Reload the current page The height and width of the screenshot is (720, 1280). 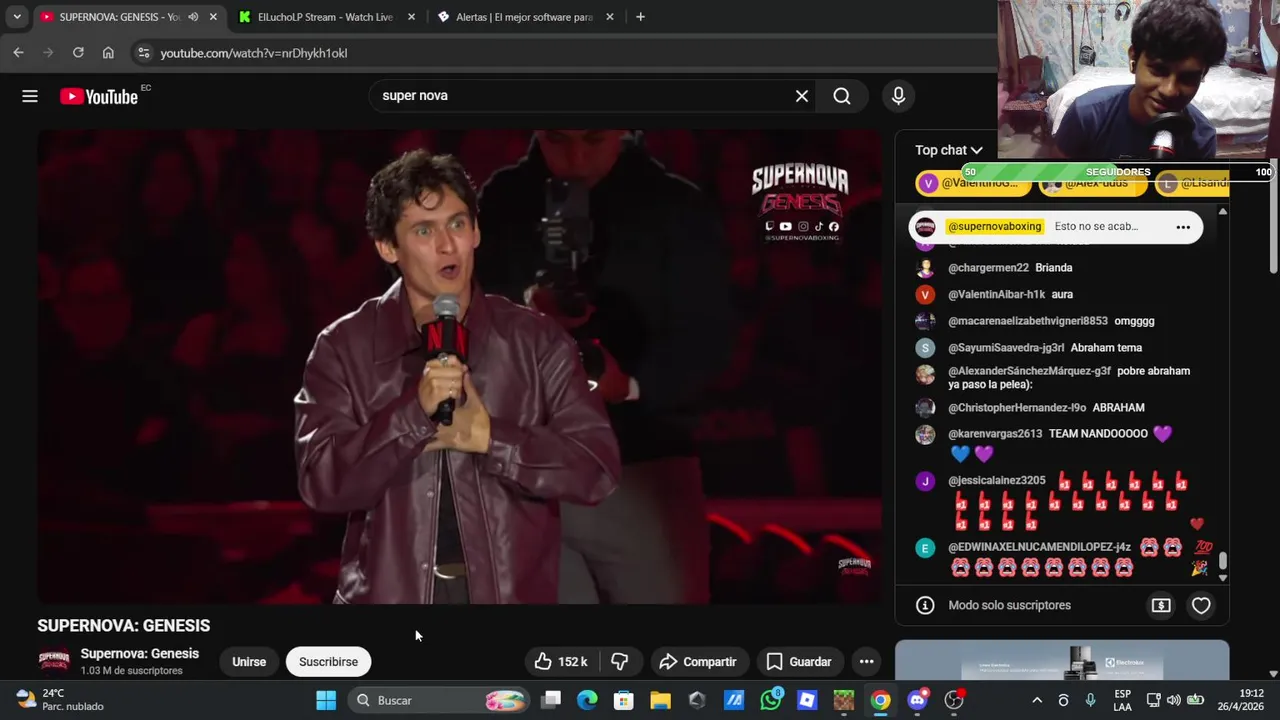click(78, 53)
